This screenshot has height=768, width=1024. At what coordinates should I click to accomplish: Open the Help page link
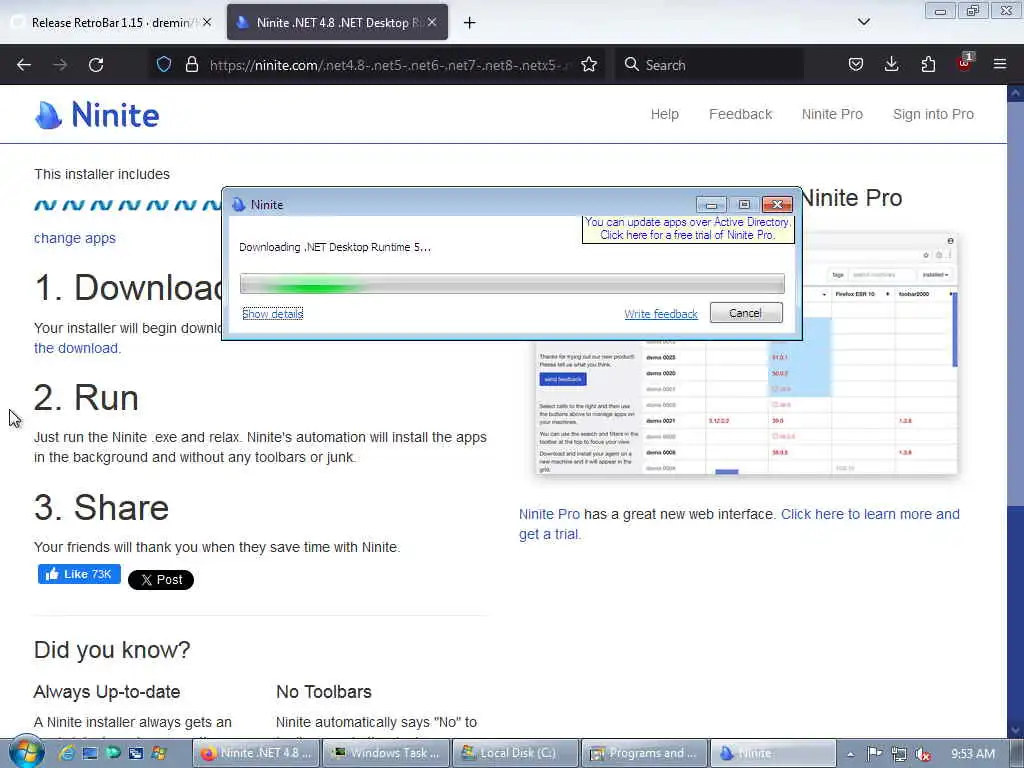tap(665, 114)
